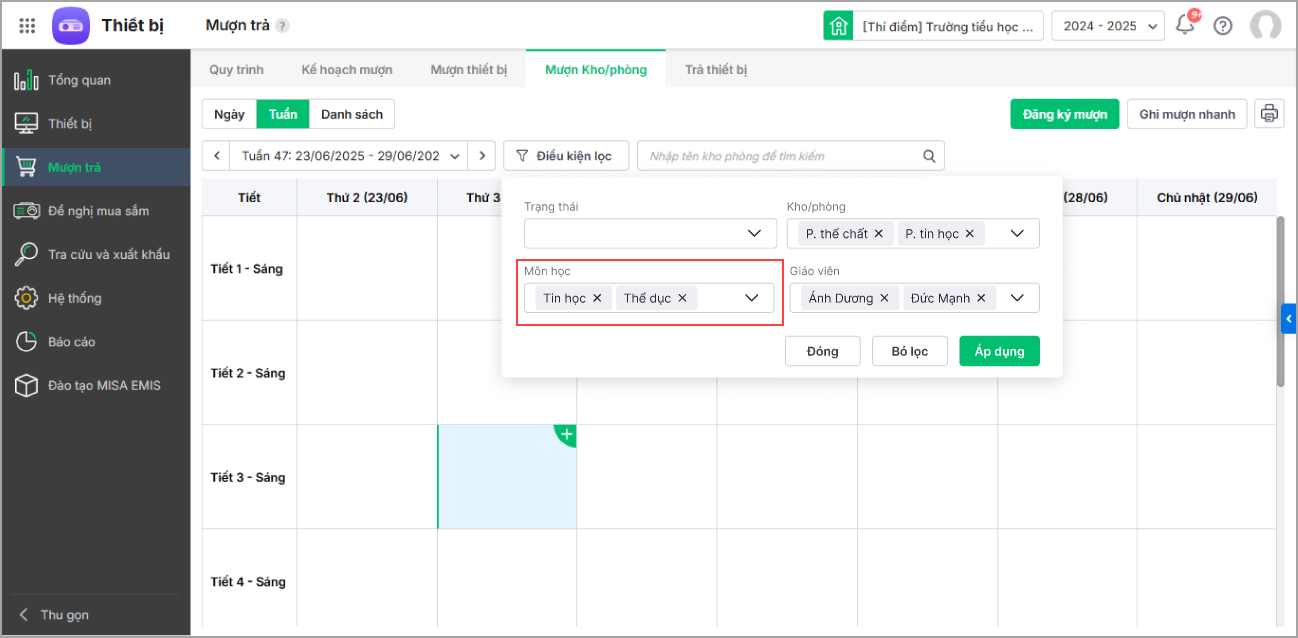Switch to Trả thiết bị tab
This screenshot has width=1298, height=638.
(716, 70)
